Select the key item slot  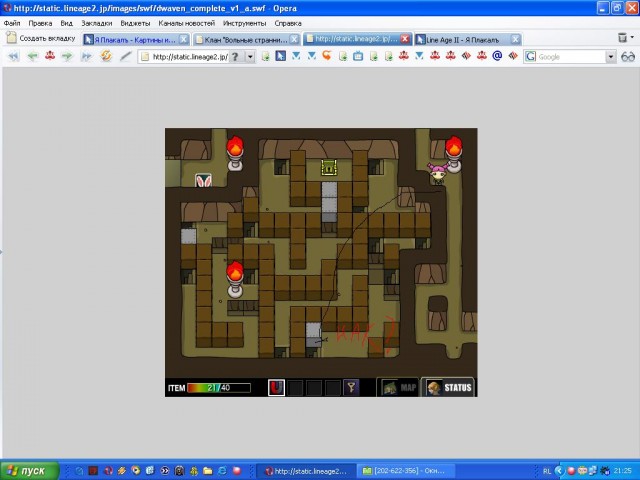pyautogui.click(x=351, y=387)
